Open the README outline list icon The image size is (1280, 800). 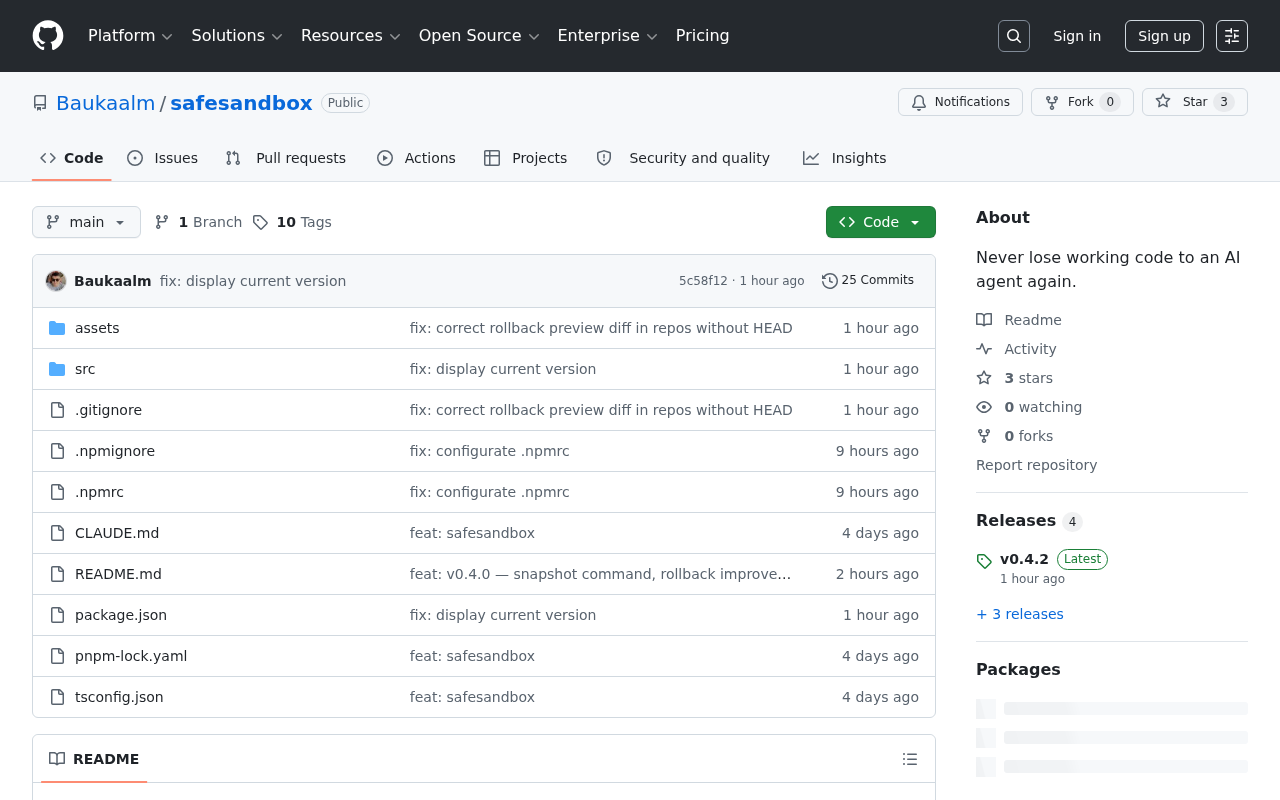[910, 759]
